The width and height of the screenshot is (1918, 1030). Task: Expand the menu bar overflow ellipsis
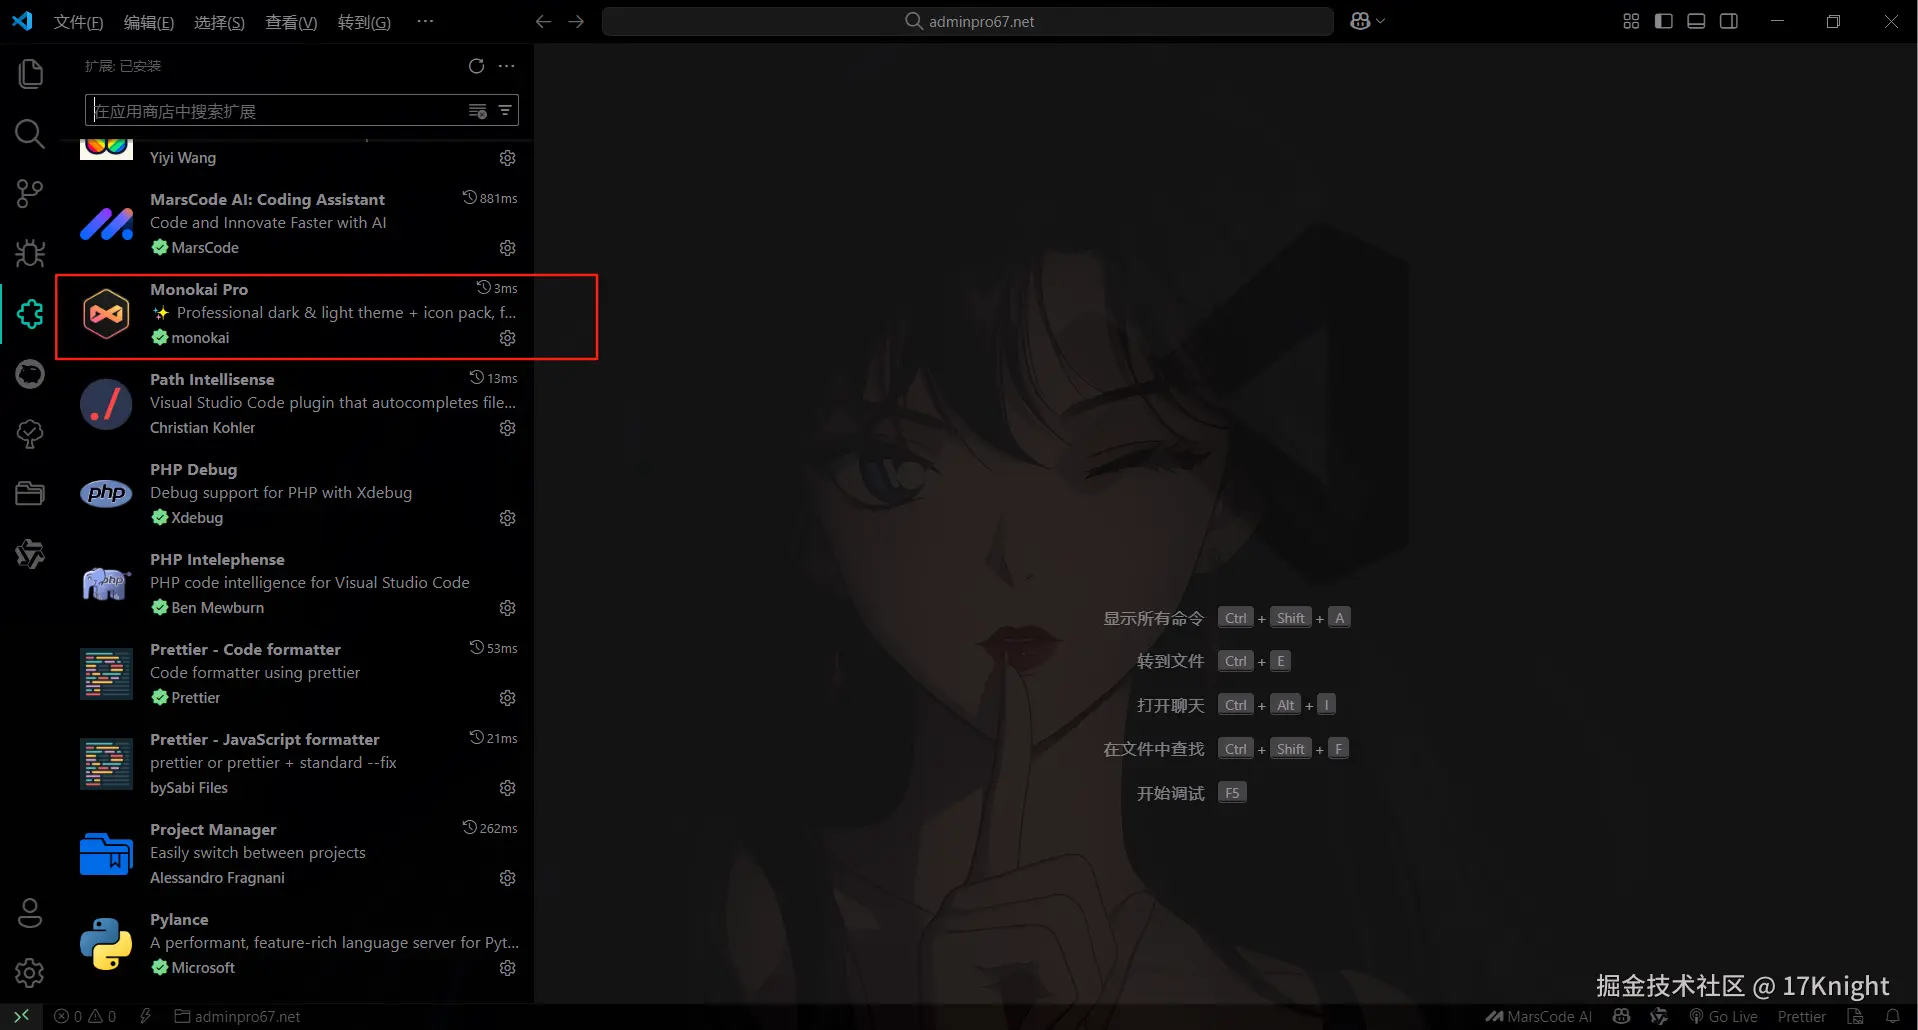coord(425,21)
